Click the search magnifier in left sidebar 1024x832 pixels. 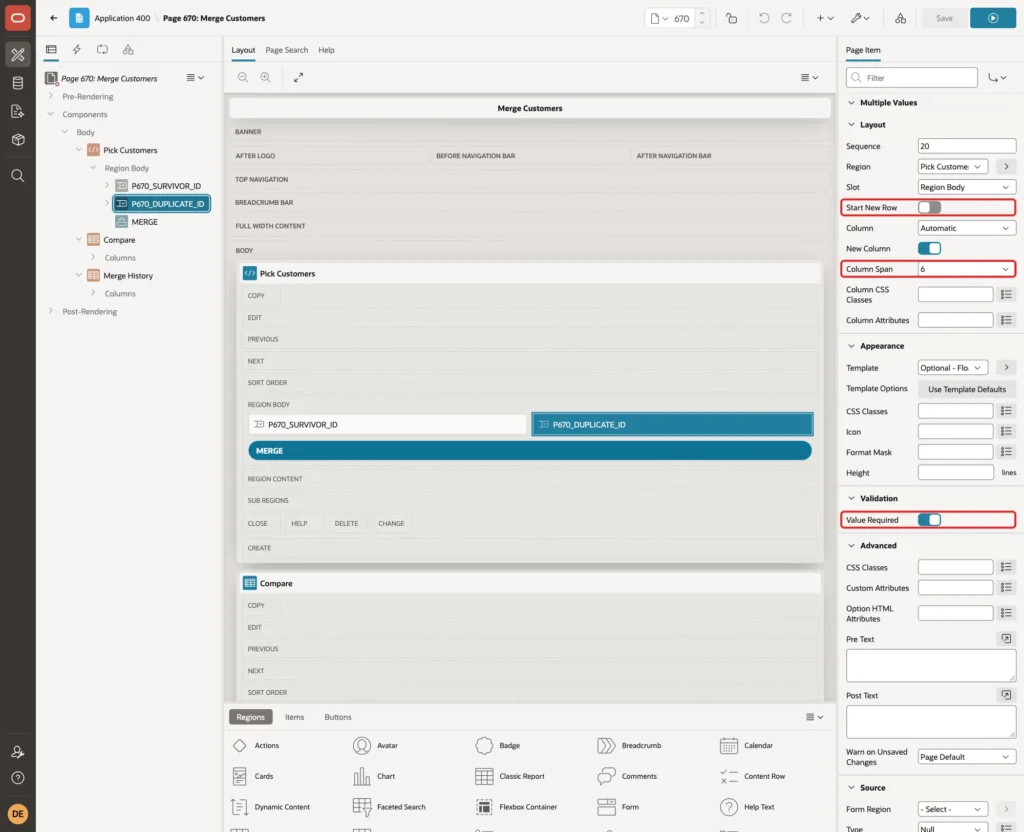coord(18,176)
